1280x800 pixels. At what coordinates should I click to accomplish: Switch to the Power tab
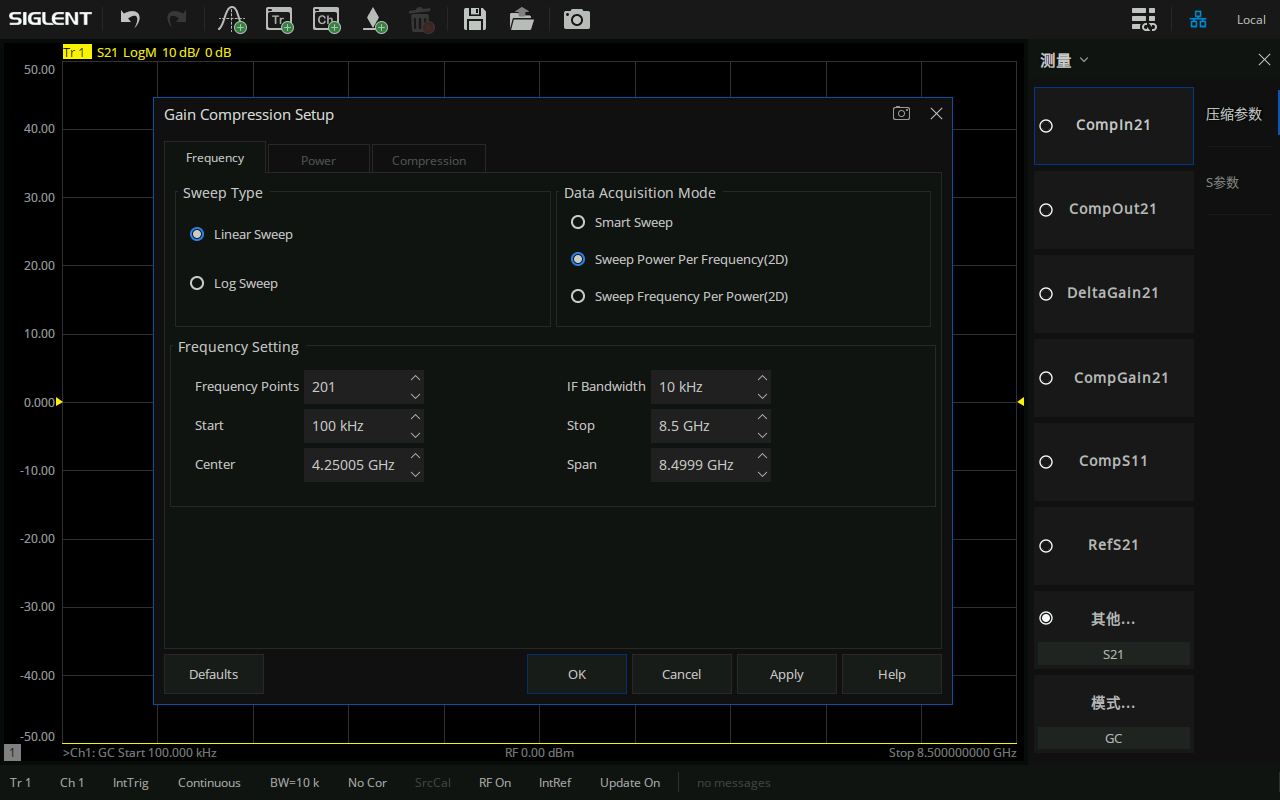pos(318,160)
